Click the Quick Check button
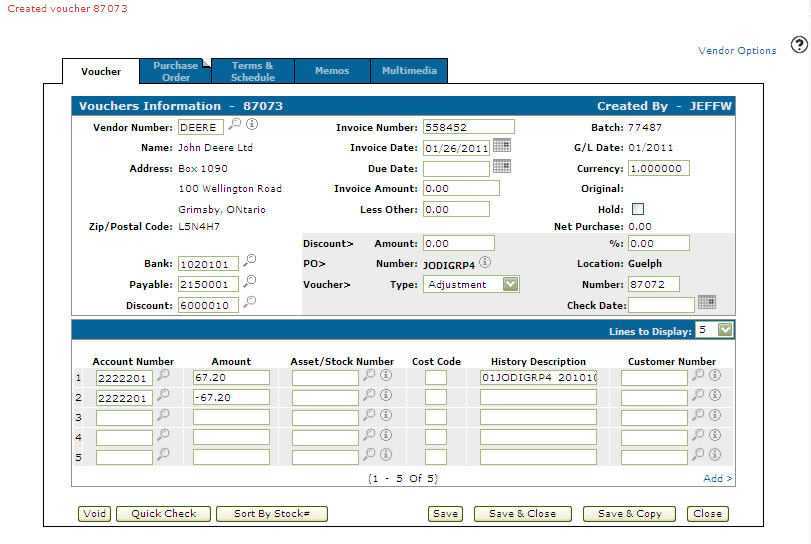Screen dimensions: 811x544 point(163,513)
